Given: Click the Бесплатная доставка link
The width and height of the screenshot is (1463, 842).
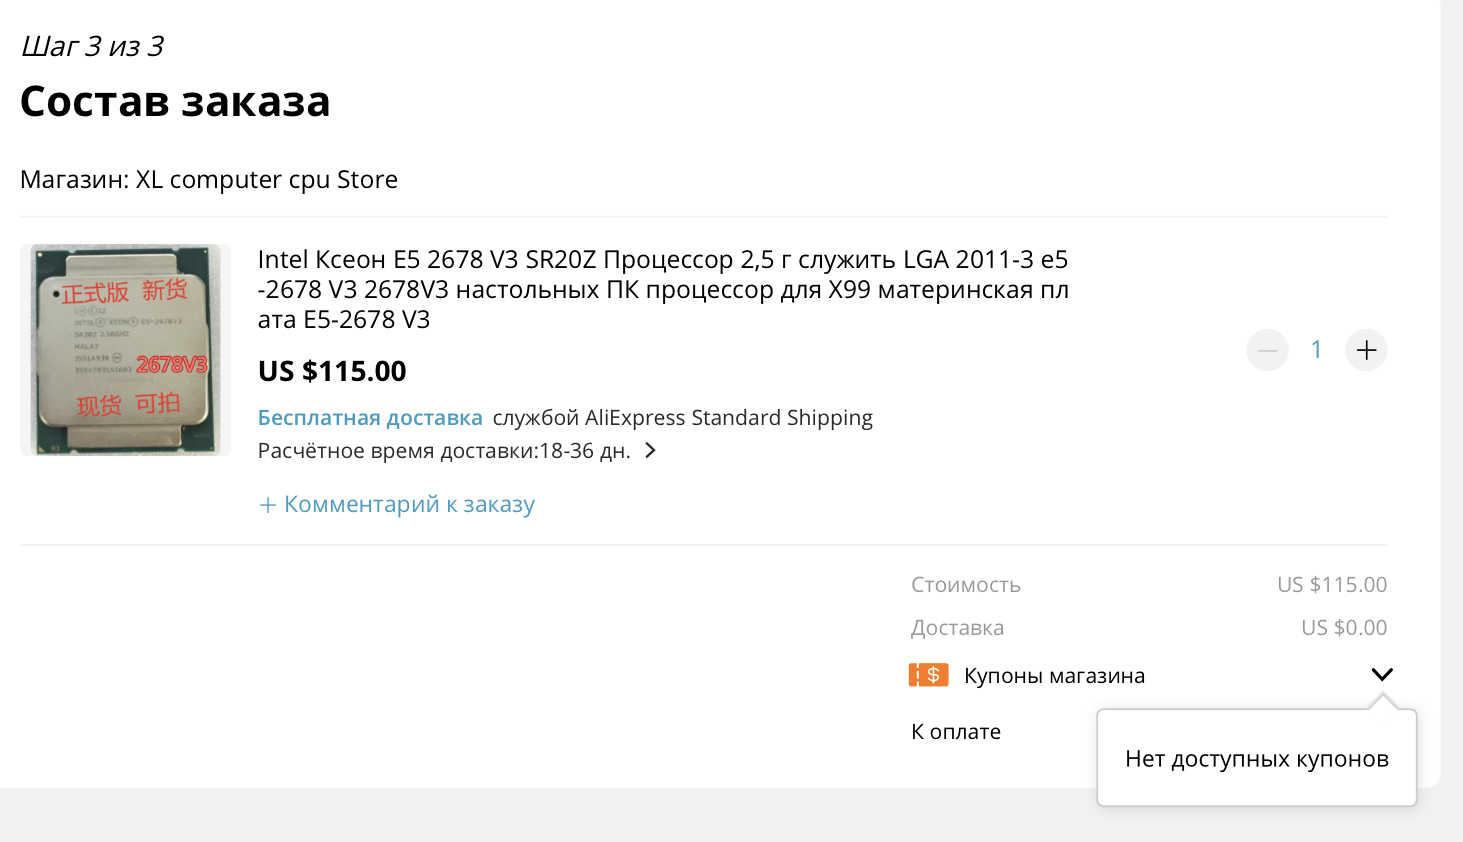Looking at the screenshot, I should pyautogui.click(x=370, y=418).
